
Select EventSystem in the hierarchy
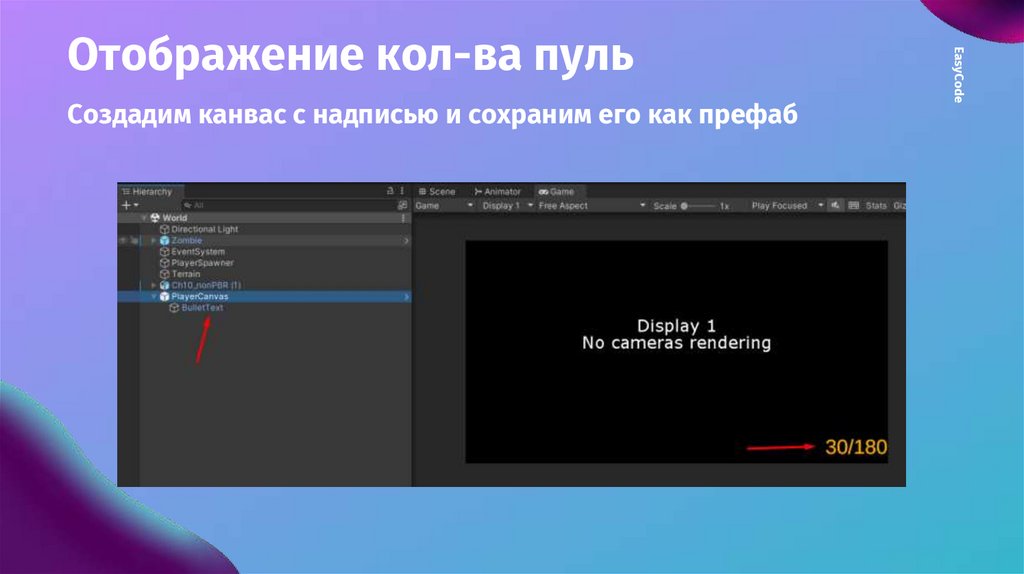click(198, 251)
